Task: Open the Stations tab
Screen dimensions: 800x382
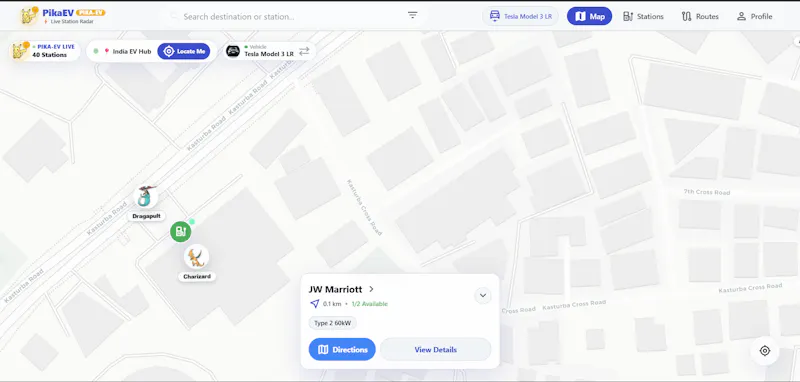Action: tap(643, 16)
